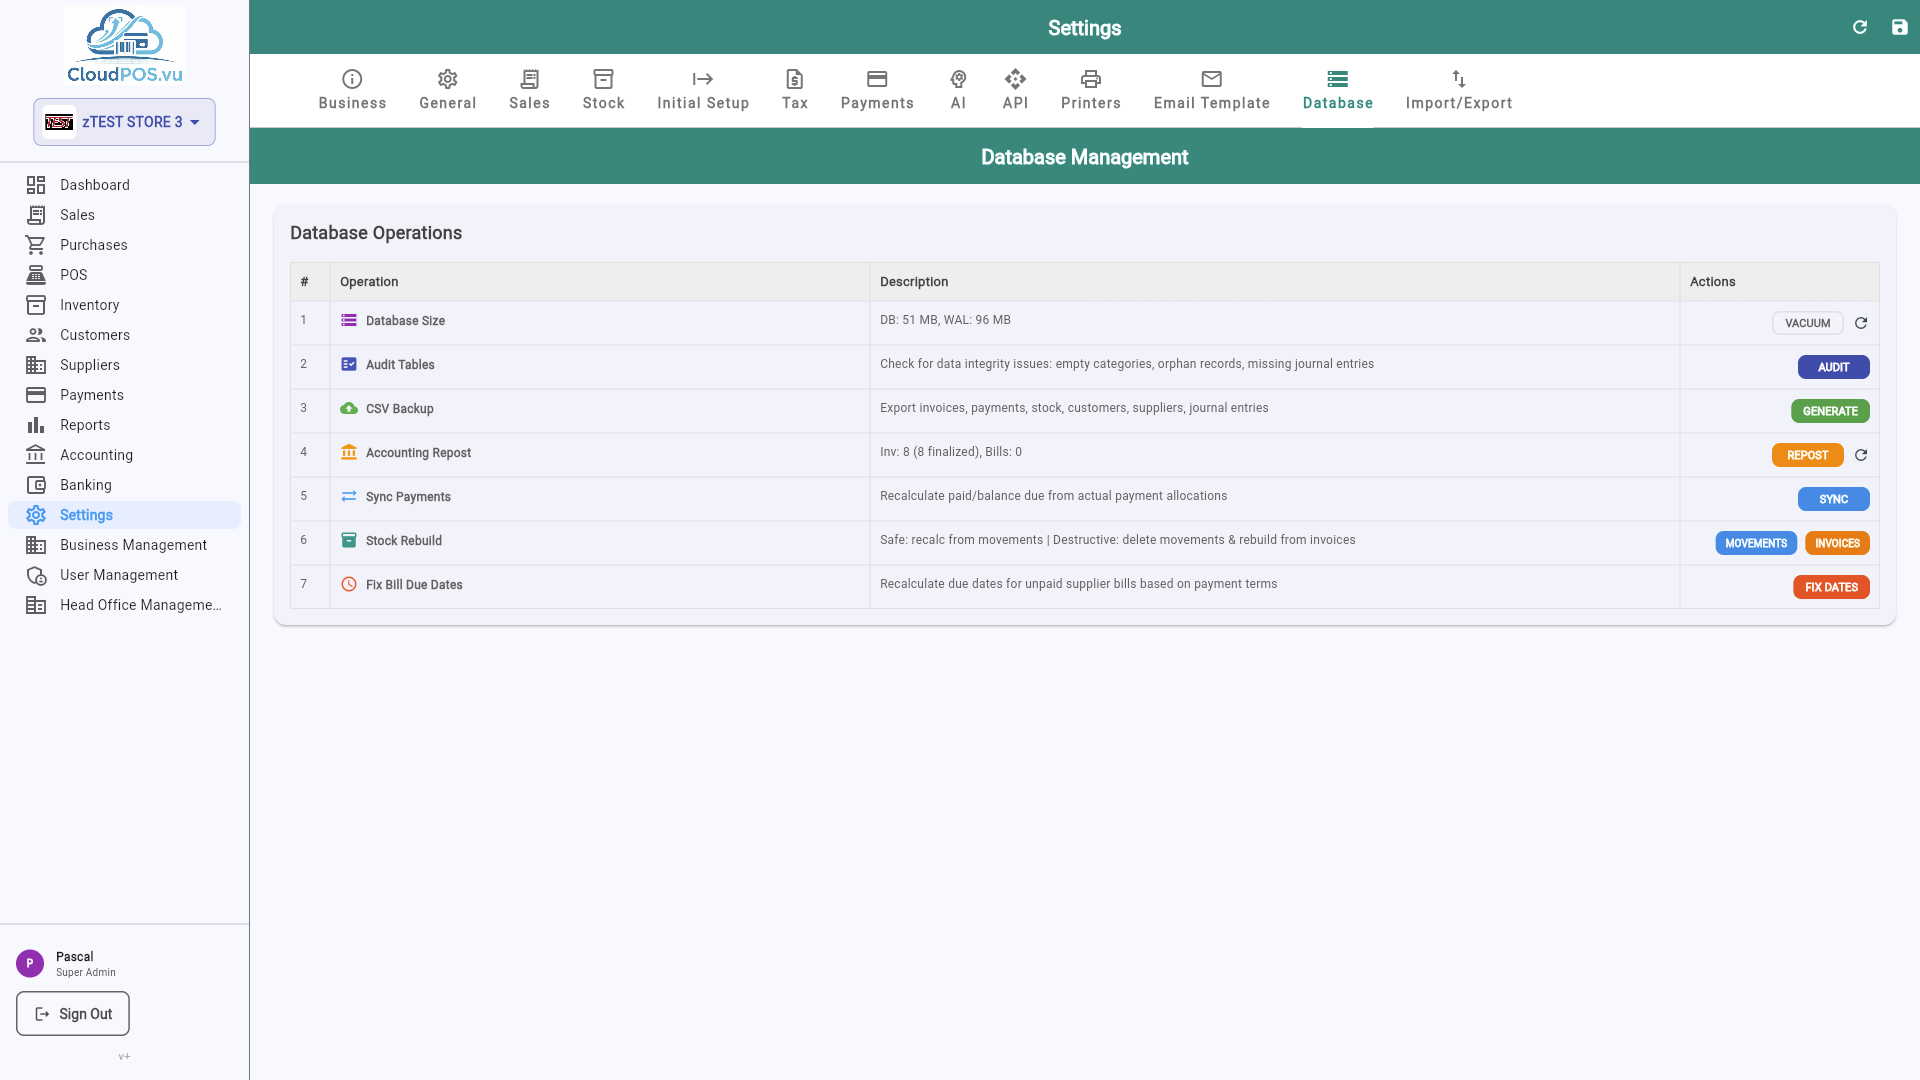The height and width of the screenshot is (1080, 1920).
Task: Open the Payments settings tab
Action: [877, 90]
